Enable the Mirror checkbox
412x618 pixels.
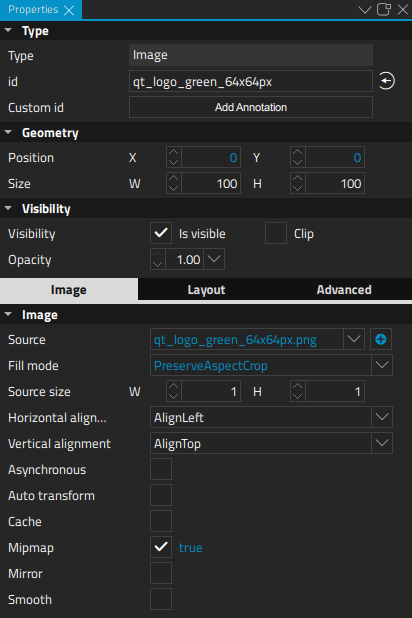pos(161,573)
